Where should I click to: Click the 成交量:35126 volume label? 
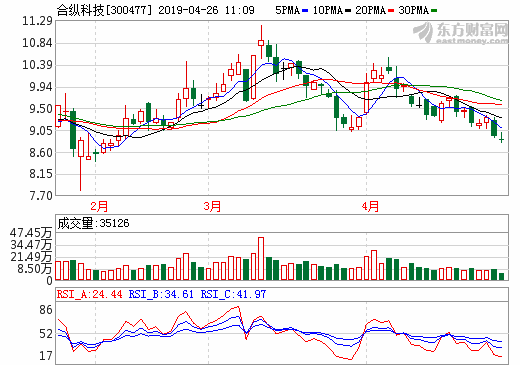click(93, 223)
